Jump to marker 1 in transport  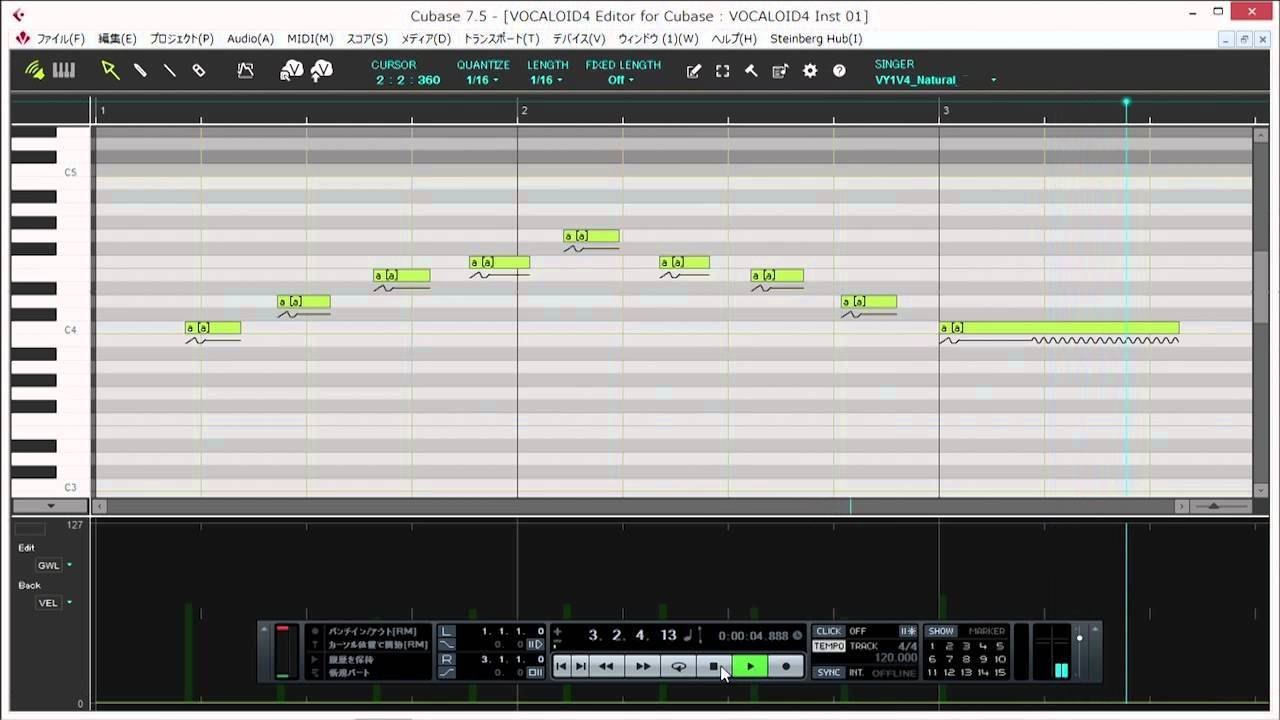933,646
